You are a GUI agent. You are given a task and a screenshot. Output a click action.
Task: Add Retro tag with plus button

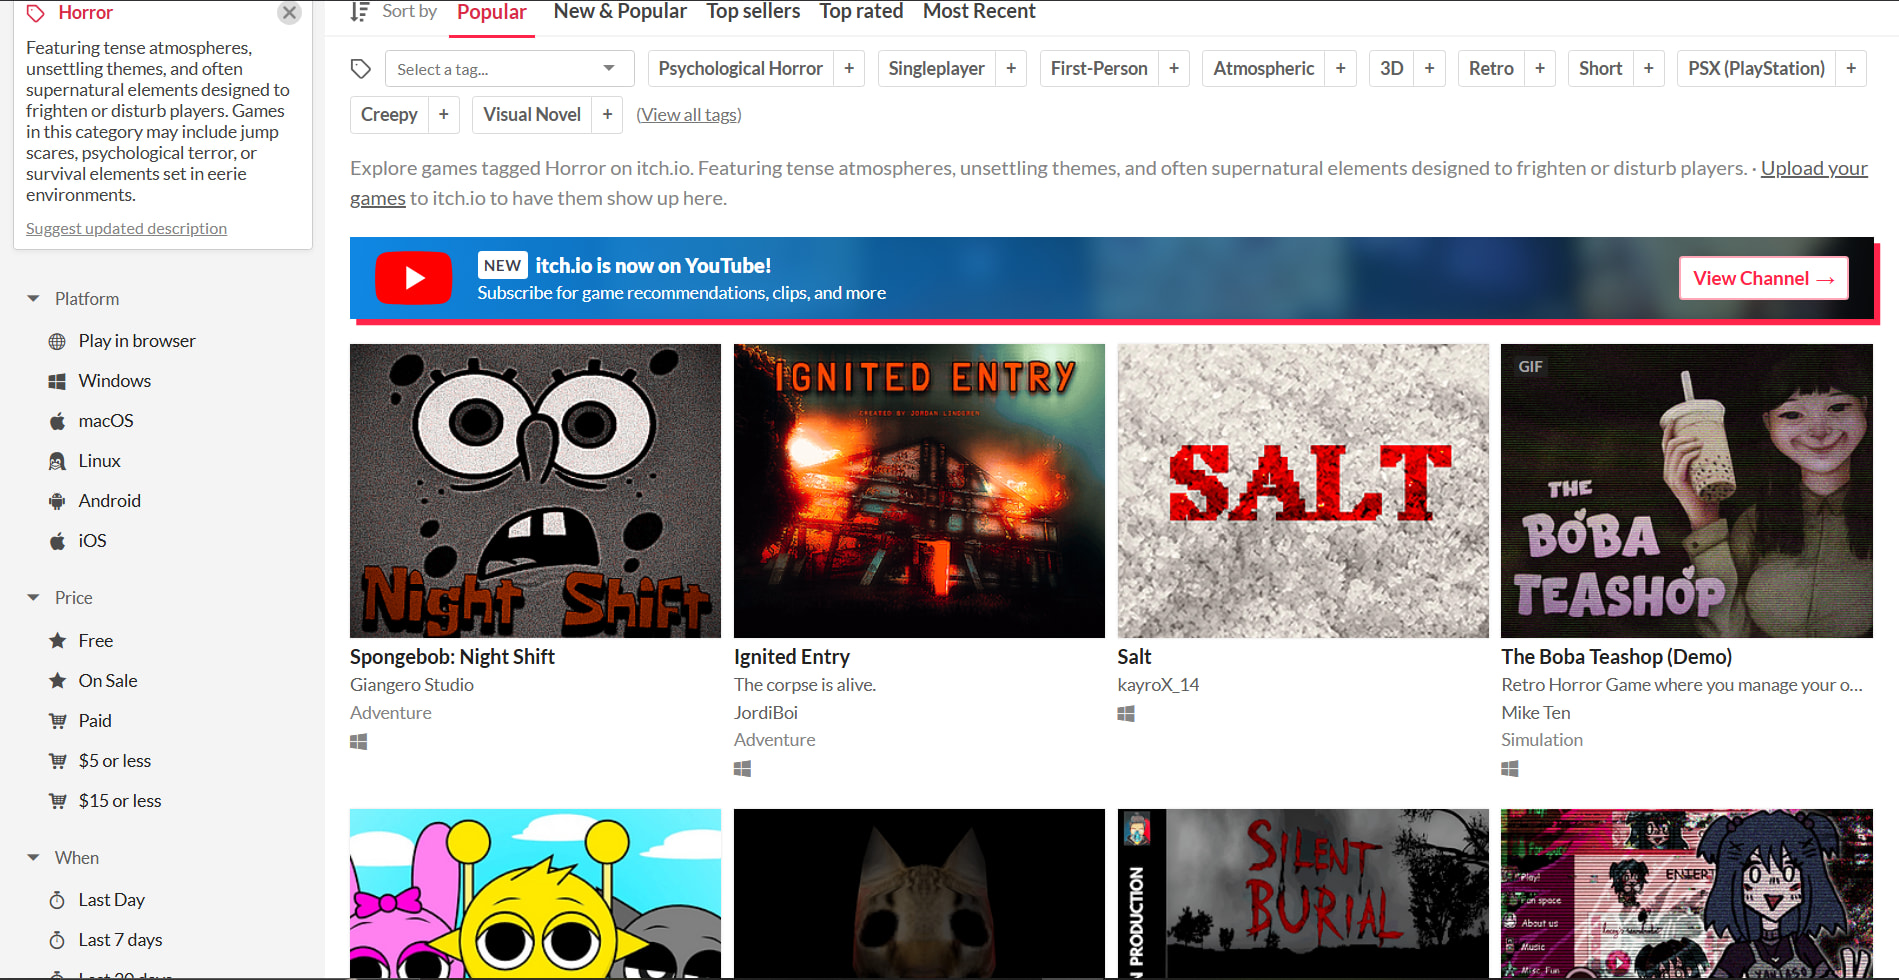[x=1540, y=68]
